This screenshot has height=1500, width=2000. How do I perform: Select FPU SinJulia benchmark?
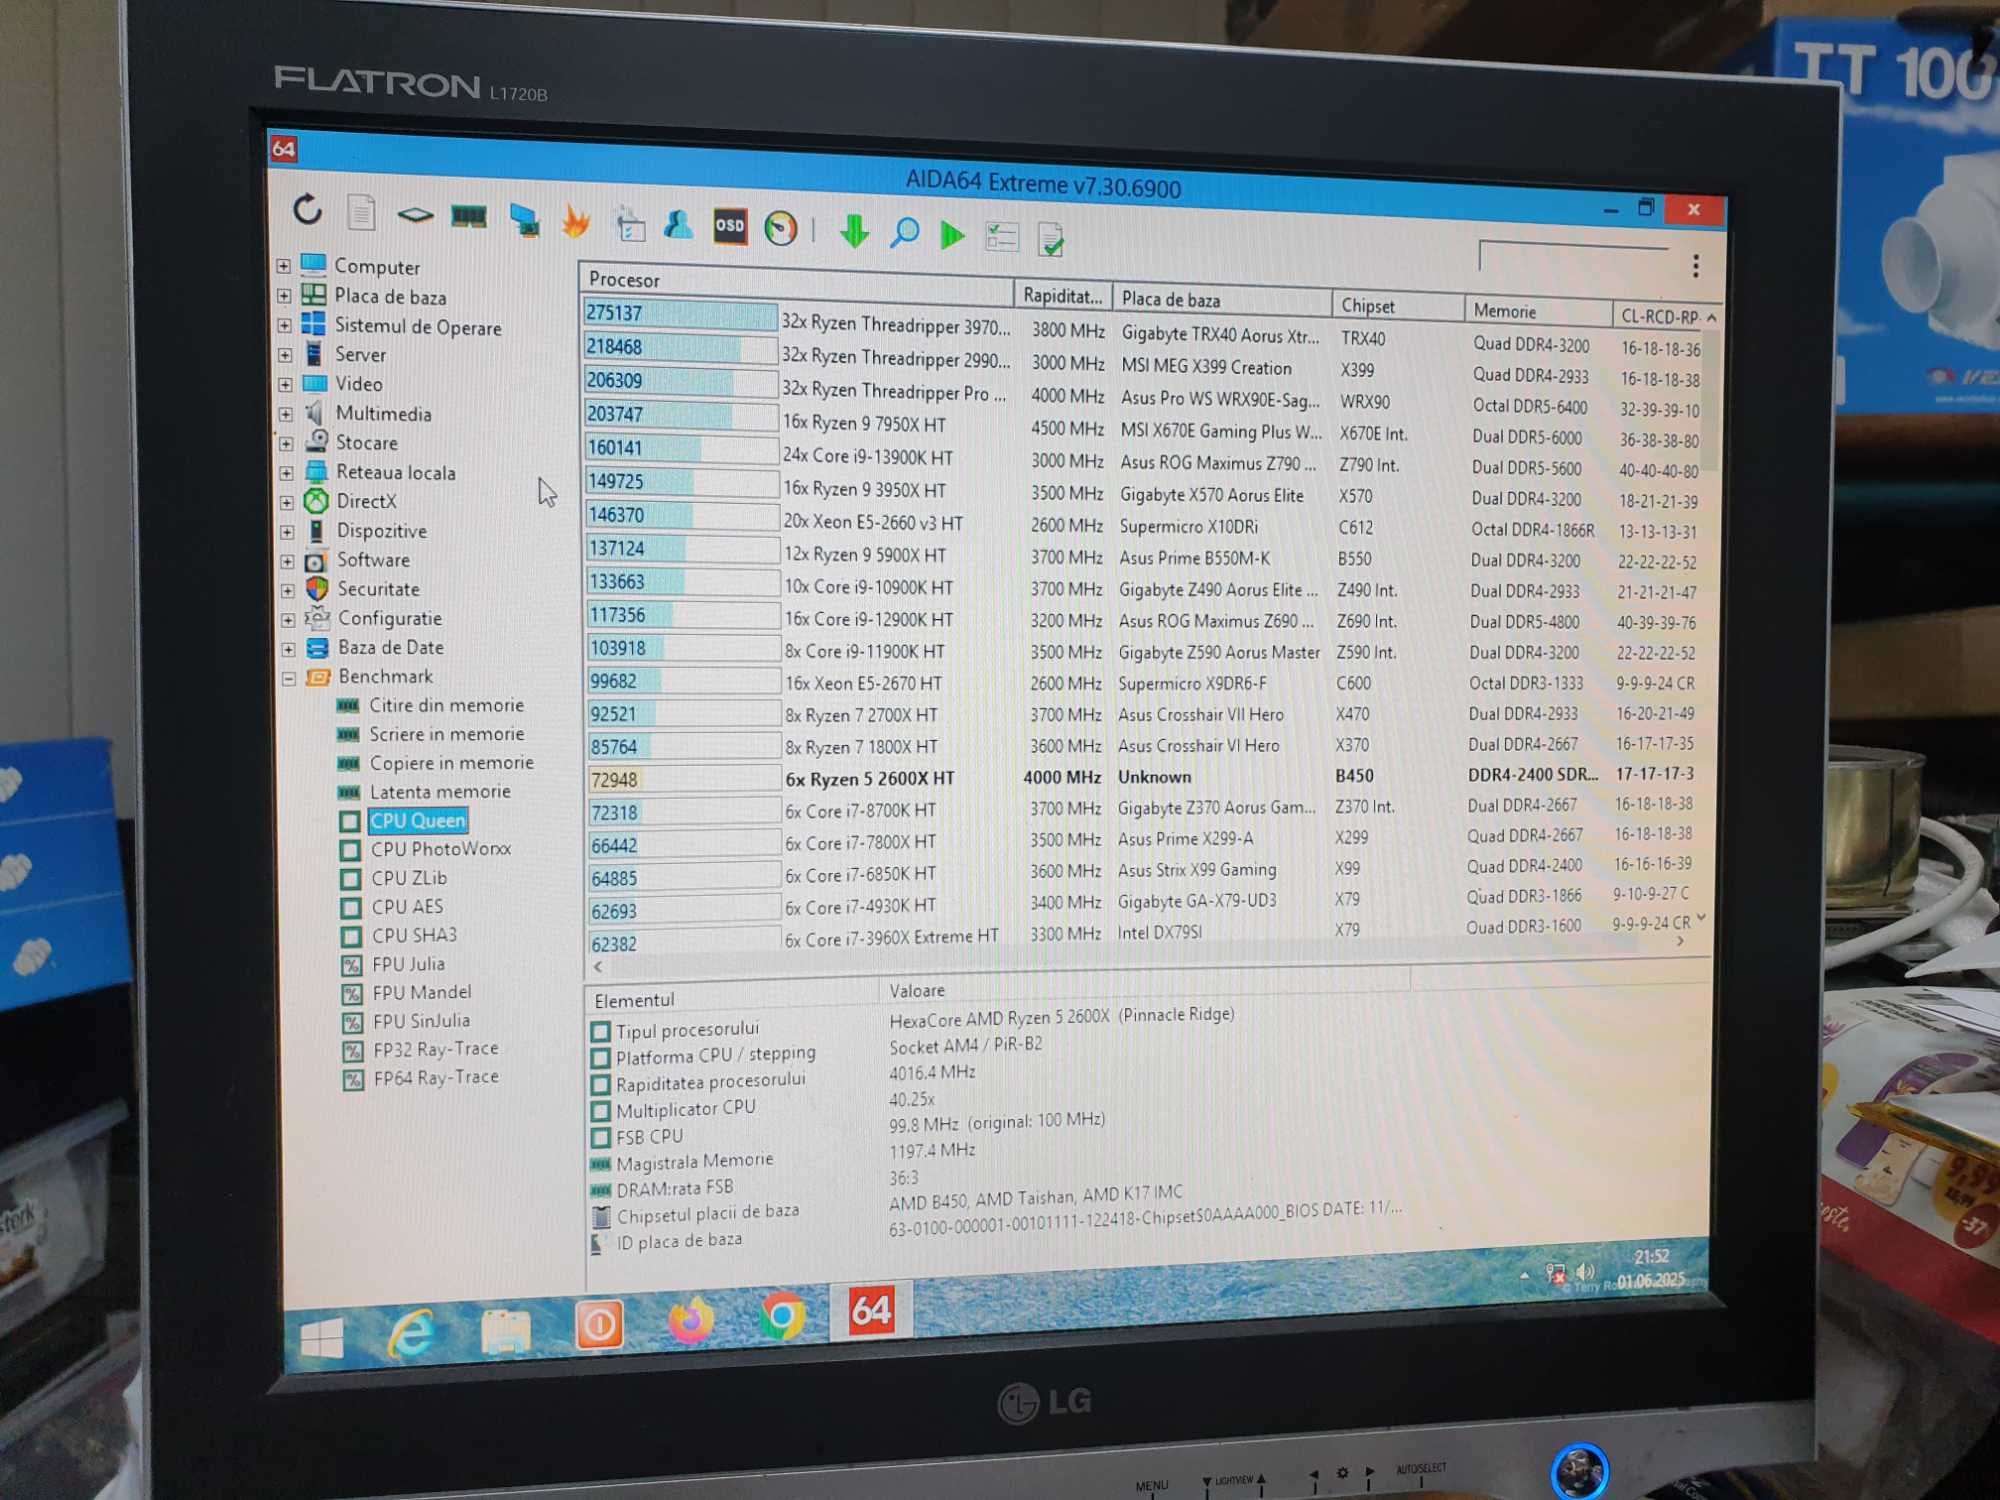tap(421, 1021)
